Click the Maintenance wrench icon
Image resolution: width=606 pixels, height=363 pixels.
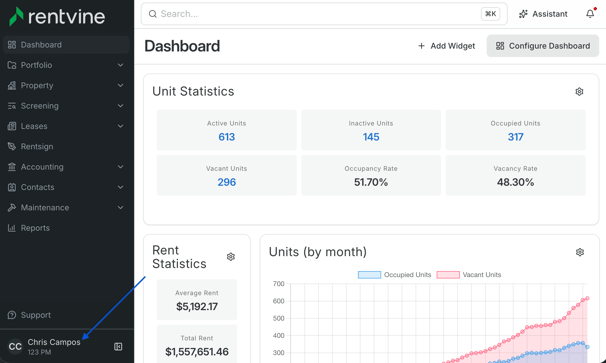click(x=12, y=208)
